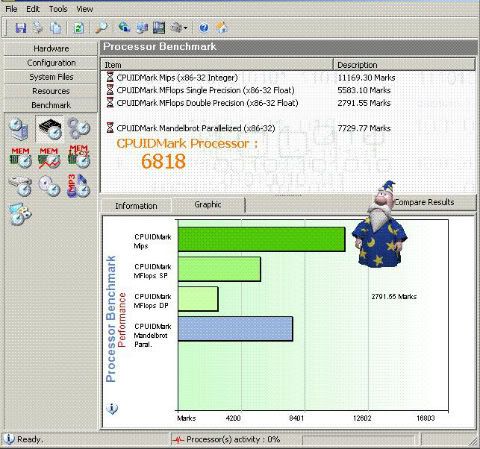Click the wizard character assistant
The height and width of the screenshot is (449, 480).
(379, 225)
